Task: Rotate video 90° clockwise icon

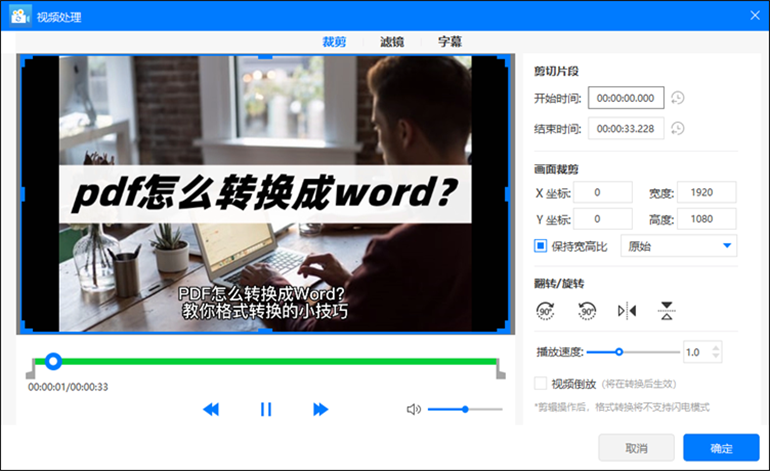Action: click(x=545, y=311)
